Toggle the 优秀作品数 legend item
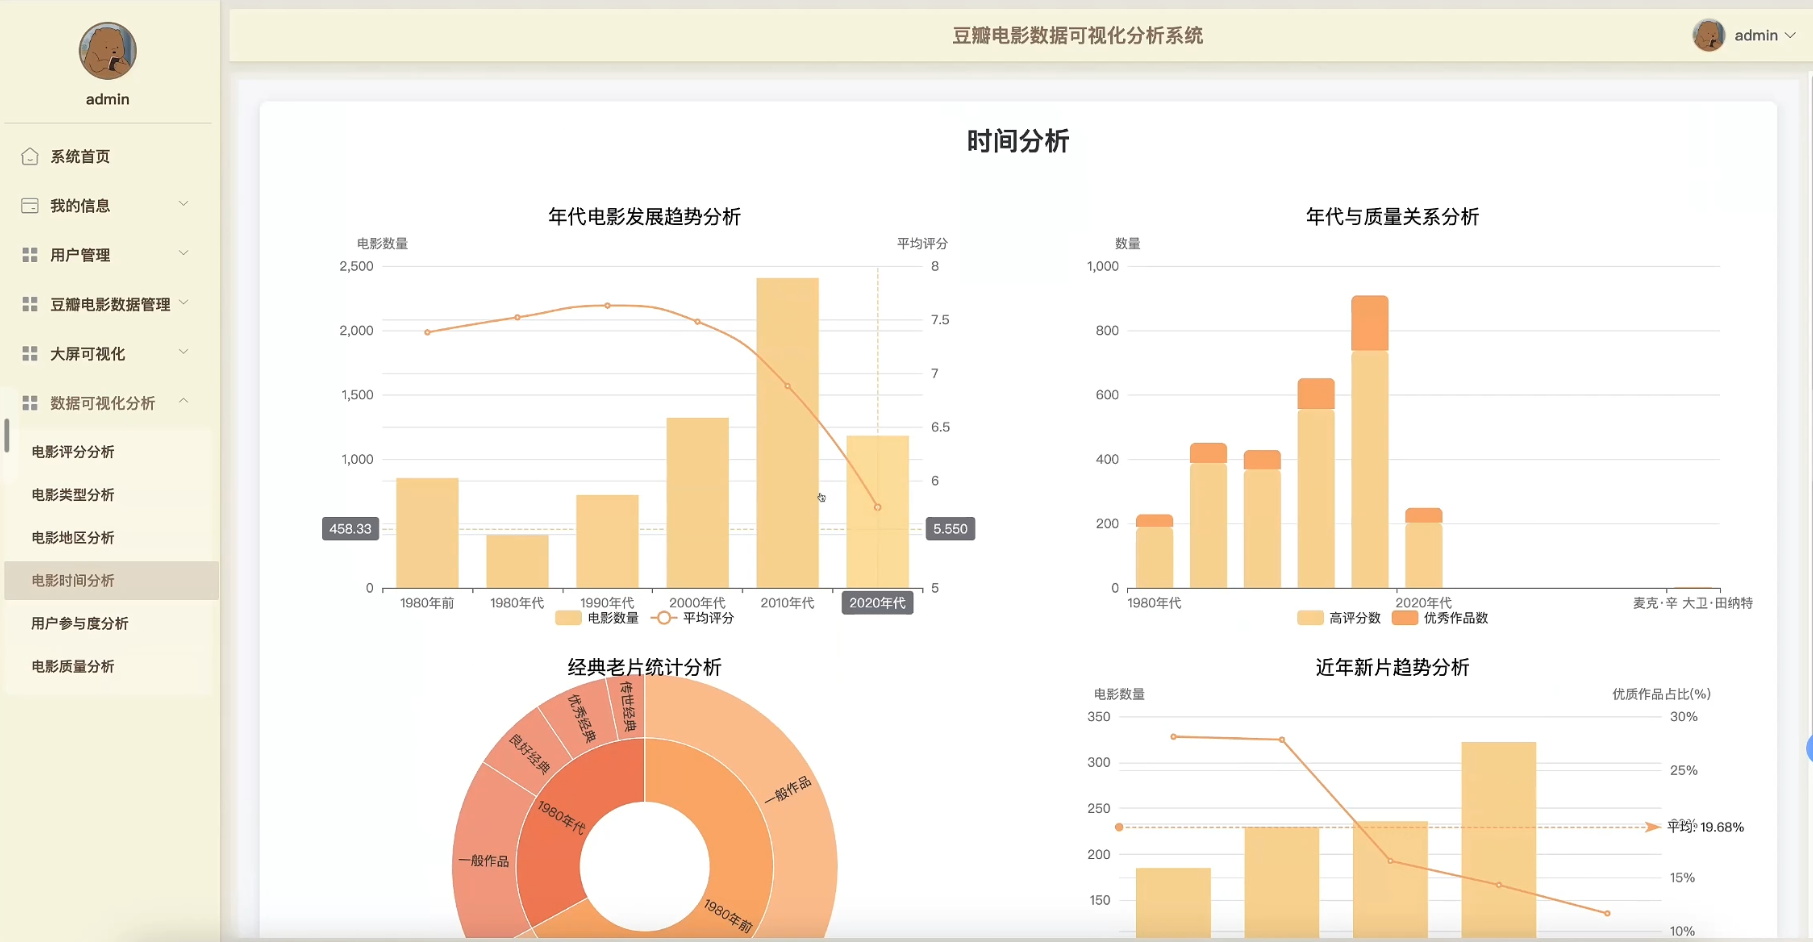The width and height of the screenshot is (1813, 942). pyautogui.click(x=1440, y=618)
